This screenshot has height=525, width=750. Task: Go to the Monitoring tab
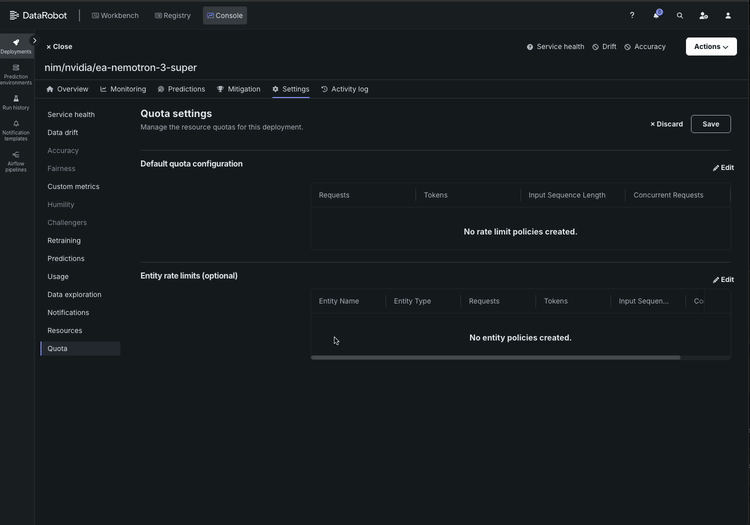pos(123,89)
